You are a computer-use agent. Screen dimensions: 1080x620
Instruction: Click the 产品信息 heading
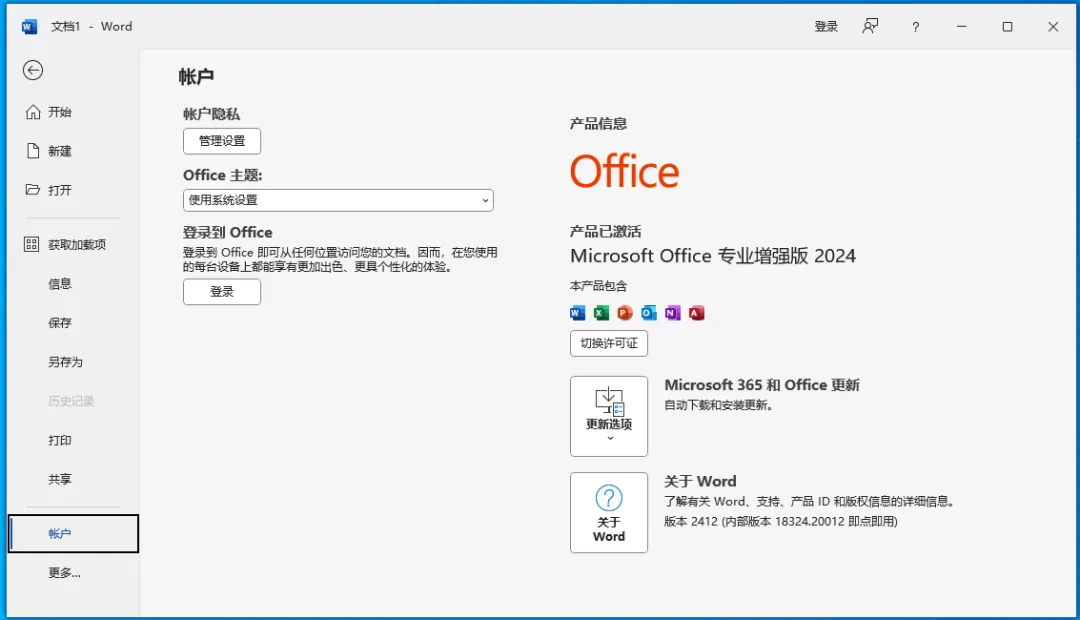tap(599, 124)
